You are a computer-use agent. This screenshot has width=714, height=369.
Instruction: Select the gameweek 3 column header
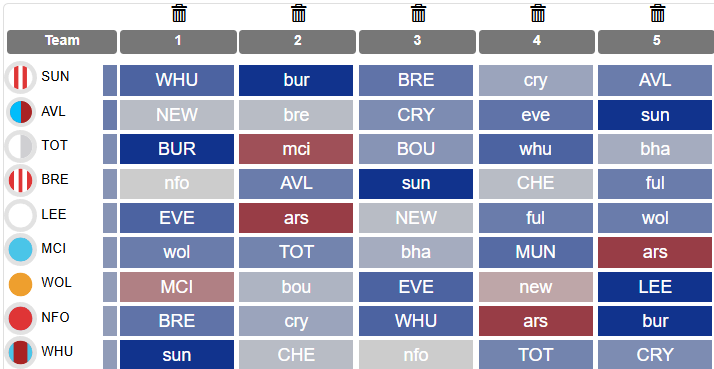coord(417,41)
